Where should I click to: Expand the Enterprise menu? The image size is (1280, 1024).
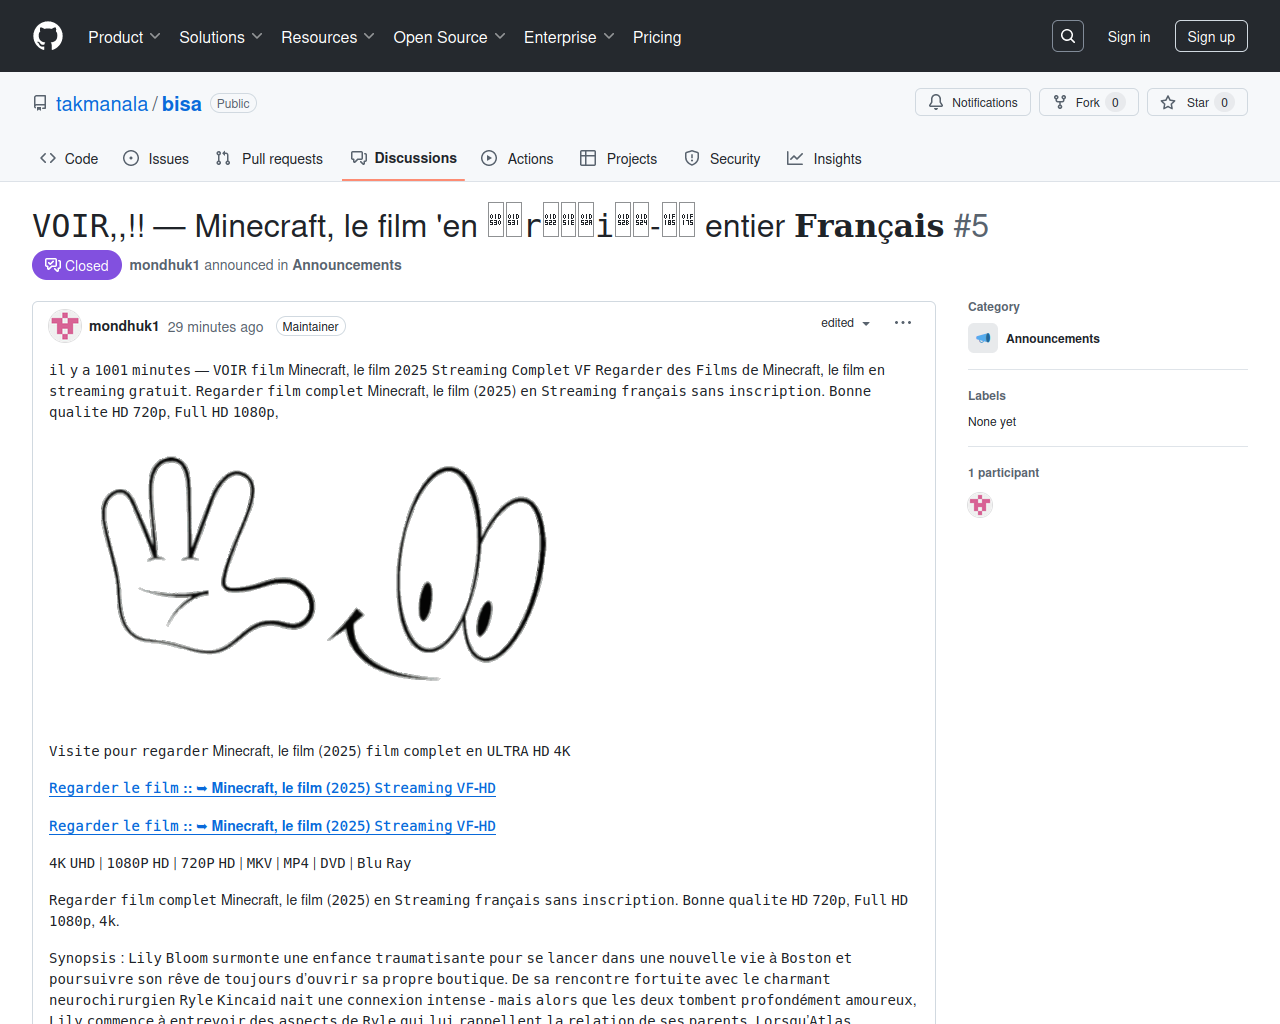[569, 37]
